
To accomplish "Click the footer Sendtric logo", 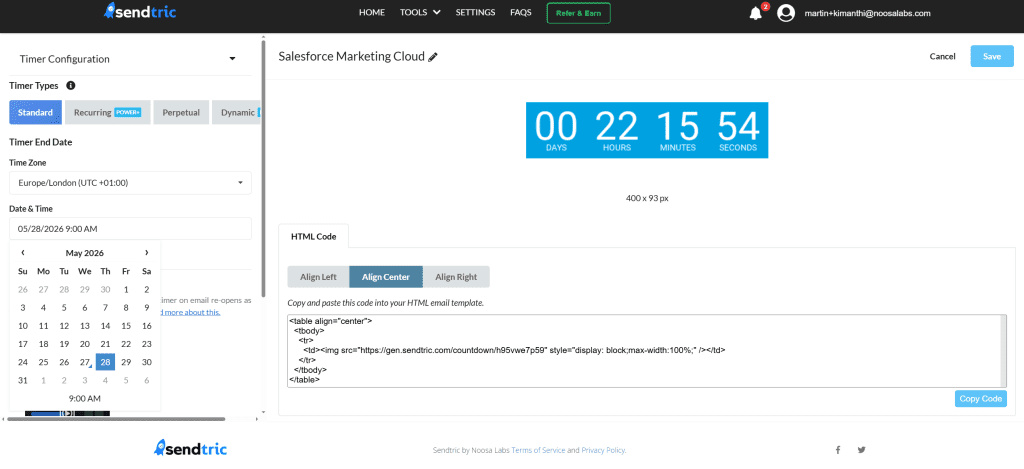I will (x=191, y=448).
